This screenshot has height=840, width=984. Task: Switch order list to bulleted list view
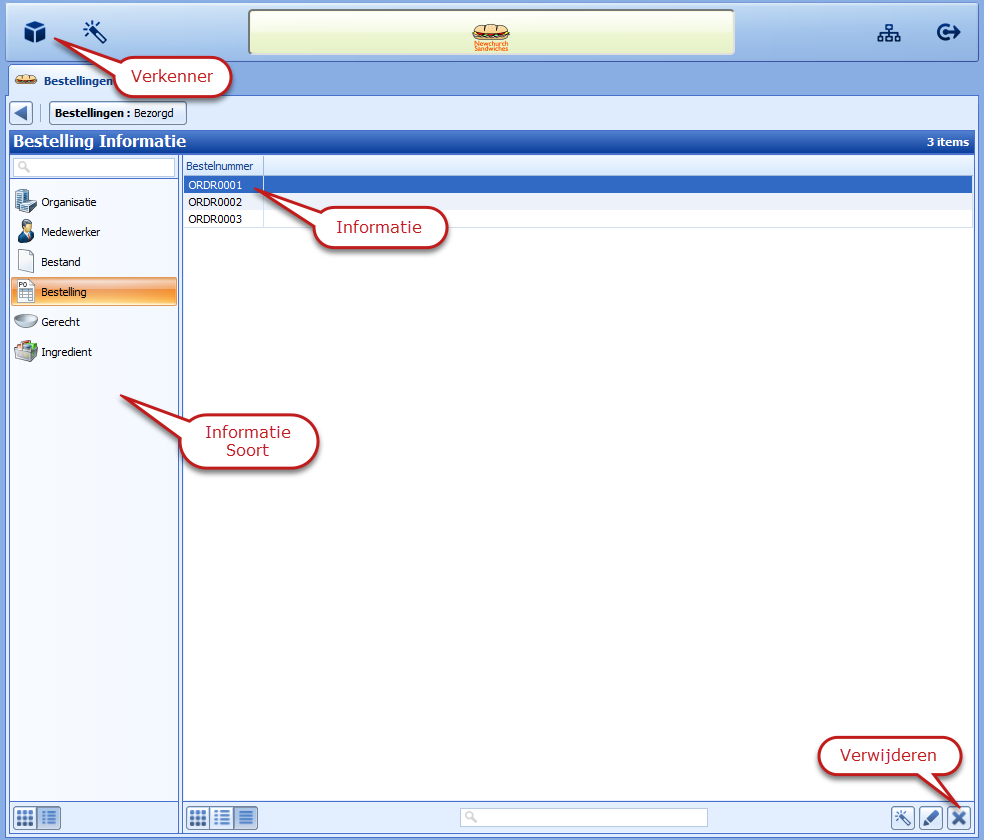[x=222, y=818]
